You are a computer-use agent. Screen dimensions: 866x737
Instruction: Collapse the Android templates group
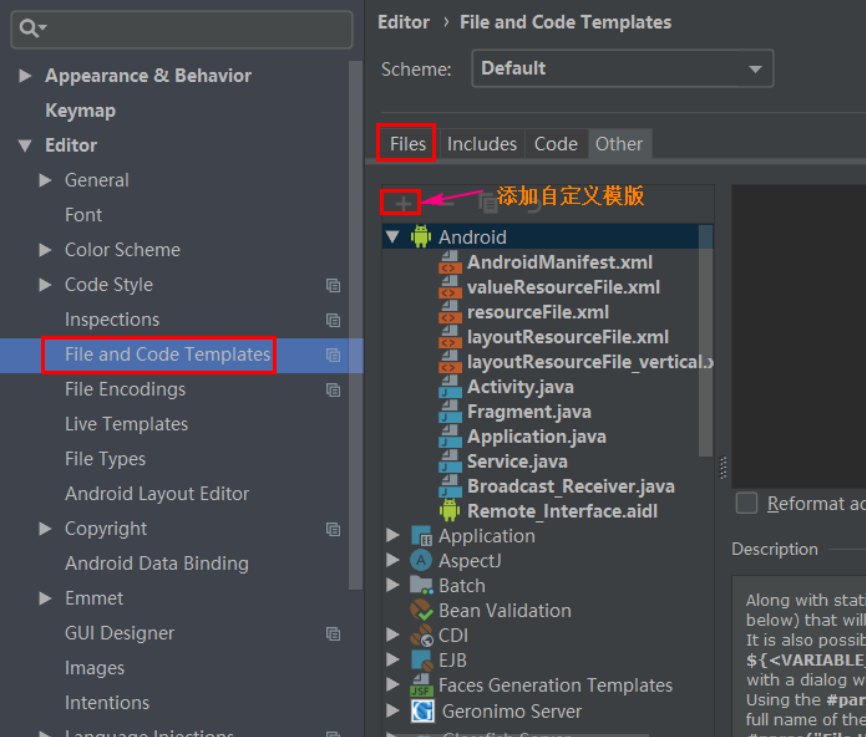(393, 237)
